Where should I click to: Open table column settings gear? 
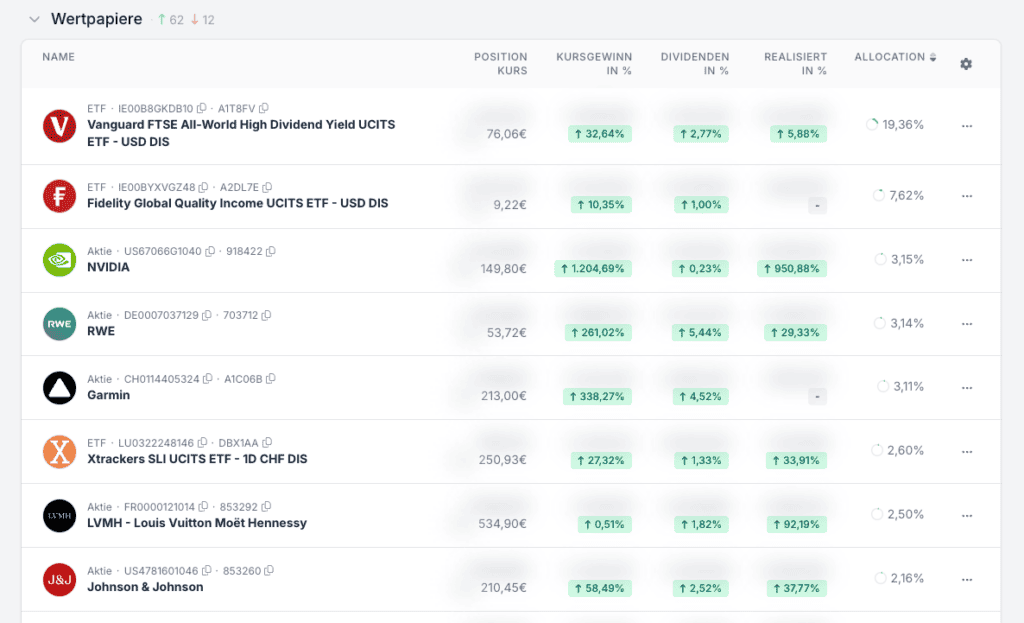(x=965, y=64)
